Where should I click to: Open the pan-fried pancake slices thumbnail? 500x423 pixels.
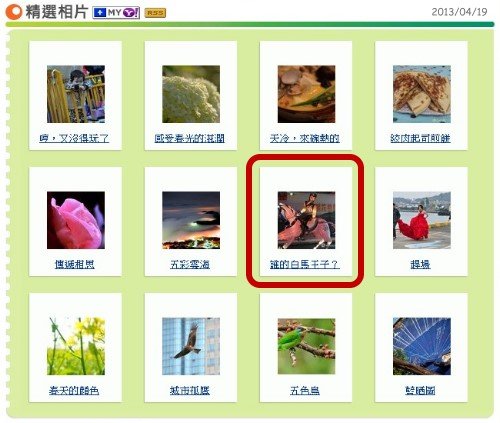pyautogui.click(x=422, y=94)
